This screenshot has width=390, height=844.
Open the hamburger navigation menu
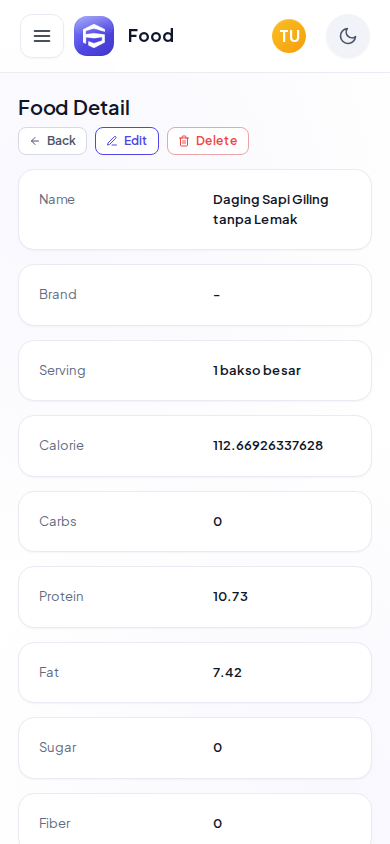(x=42, y=36)
